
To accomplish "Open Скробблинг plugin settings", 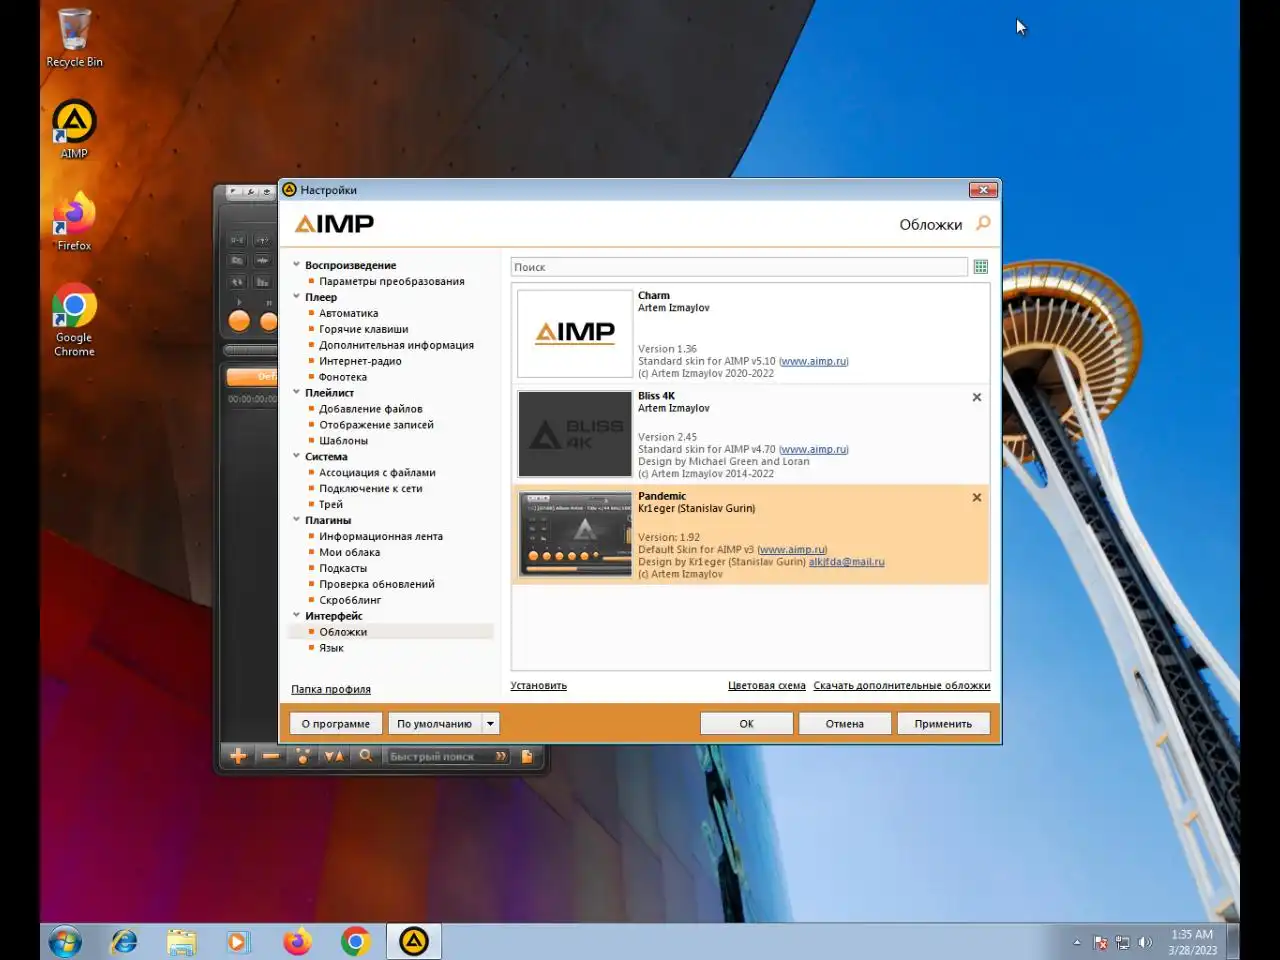I will pos(350,600).
